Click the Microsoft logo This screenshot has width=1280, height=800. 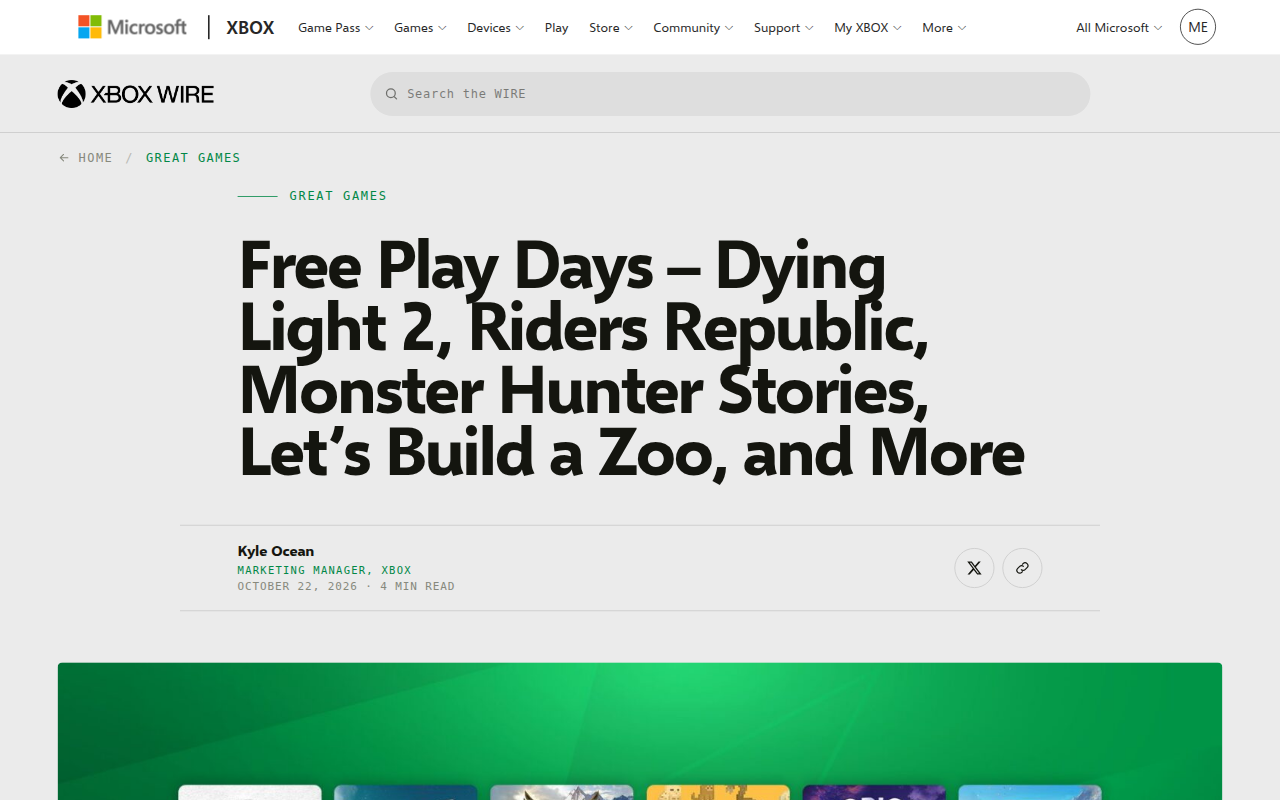pyautogui.click(x=132, y=27)
